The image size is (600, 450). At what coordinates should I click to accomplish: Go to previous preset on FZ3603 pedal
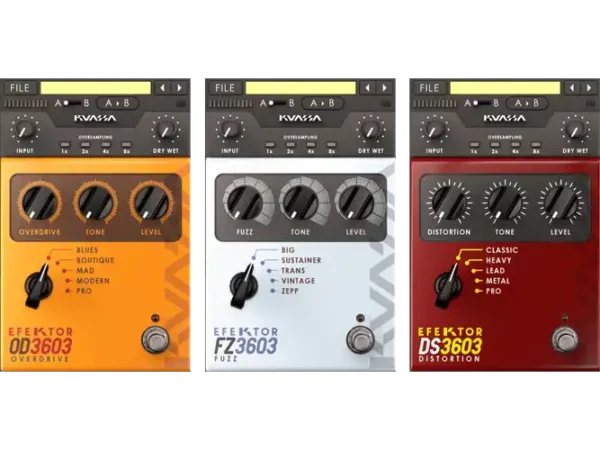pyautogui.click(x=368, y=88)
